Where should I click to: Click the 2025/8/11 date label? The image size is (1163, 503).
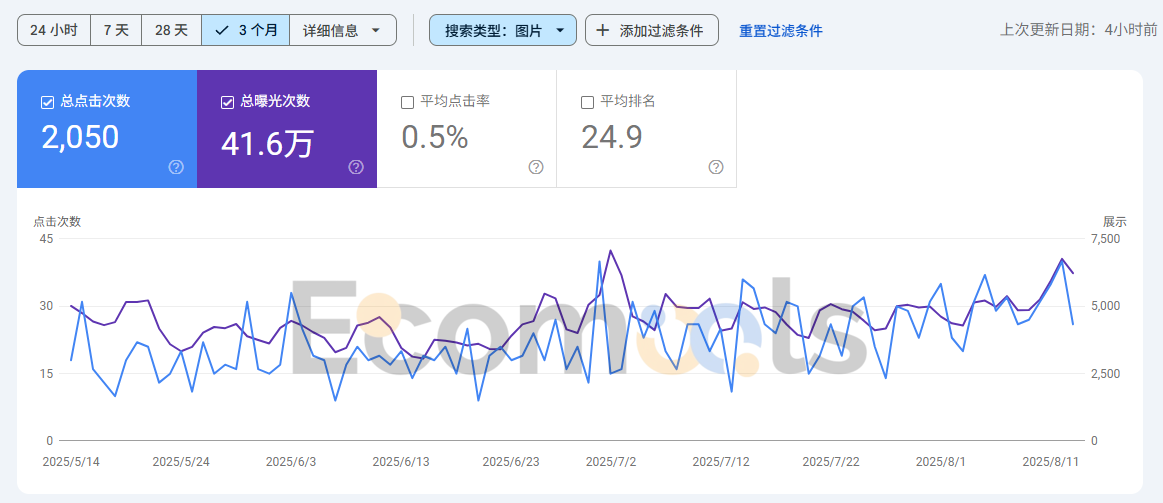[1050, 461]
